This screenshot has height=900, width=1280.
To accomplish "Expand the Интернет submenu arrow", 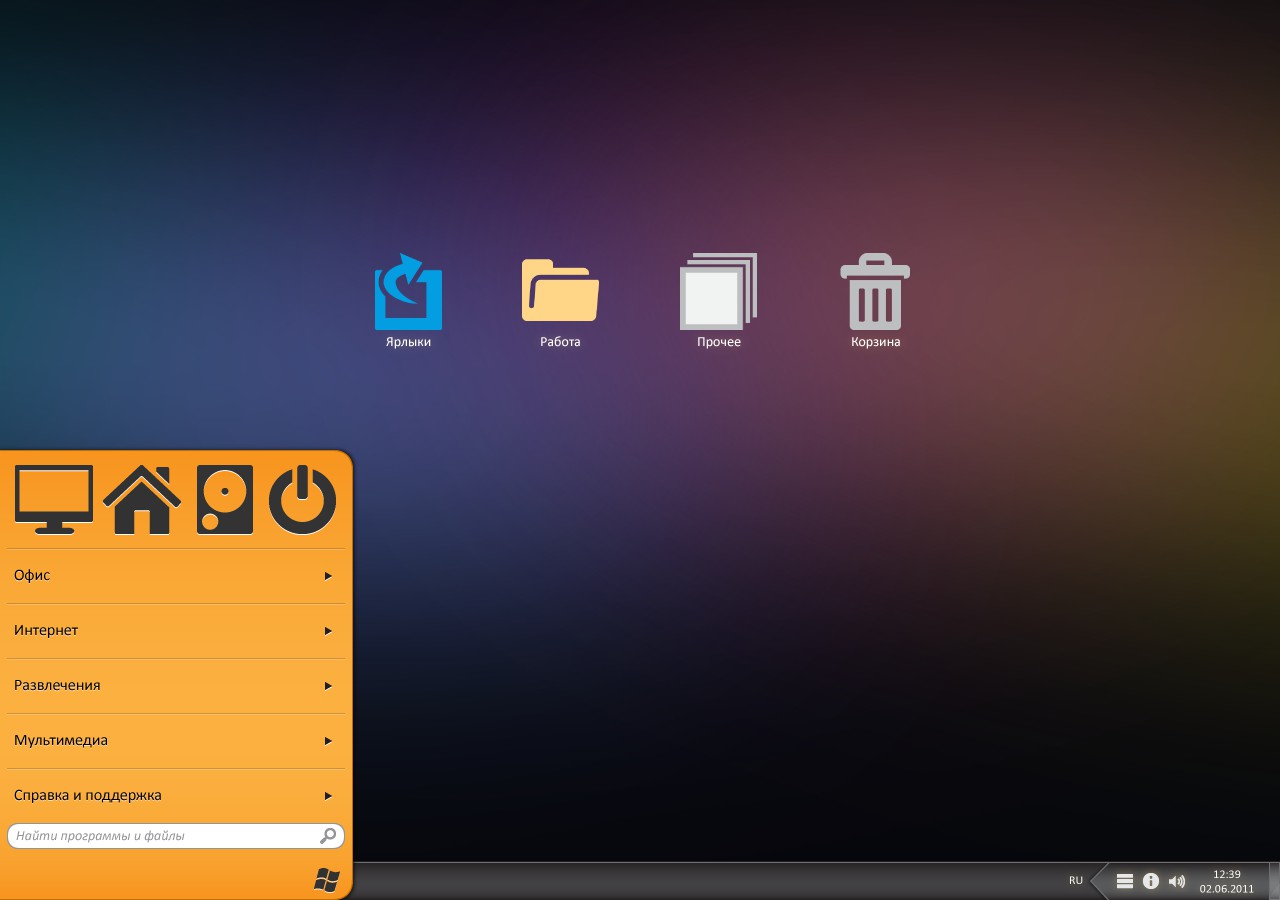I will [x=328, y=631].
